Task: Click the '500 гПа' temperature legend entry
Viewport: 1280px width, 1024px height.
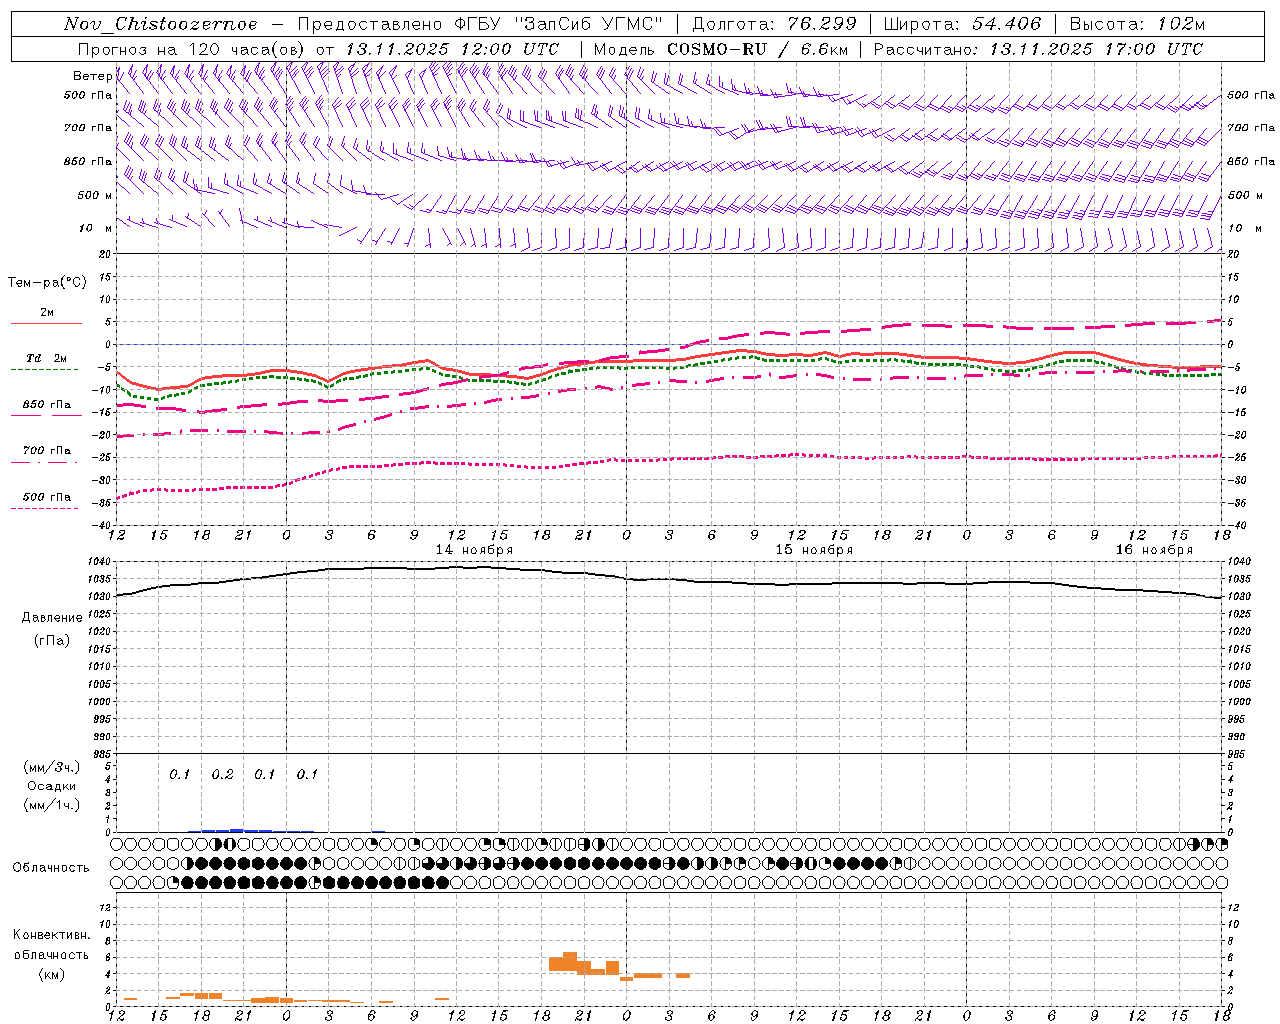Action: tap(47, 497)
